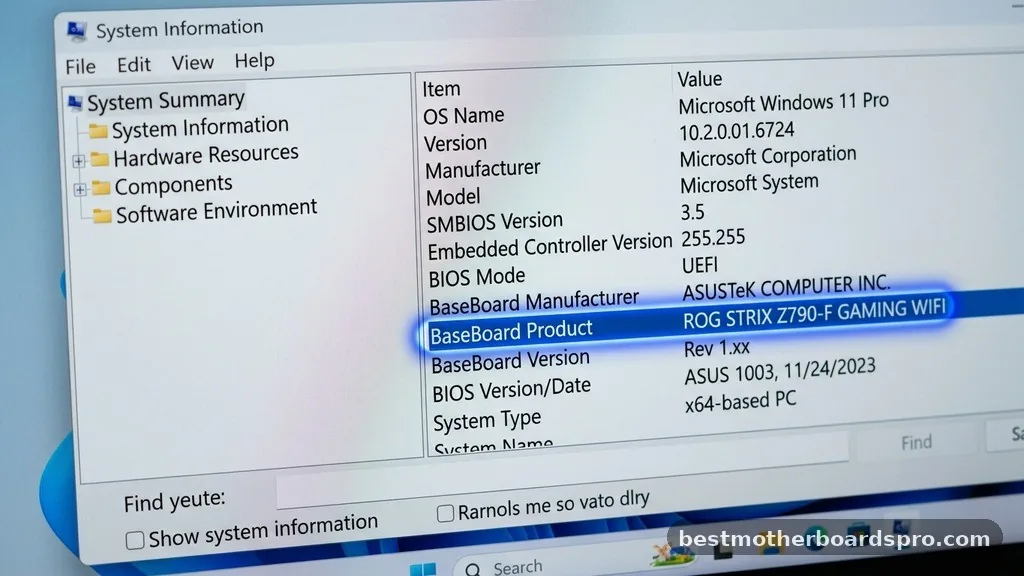Open the Edit menu
Image resolution: width=1024 pixels, height=576 pixels.
(x=134, y=65)
